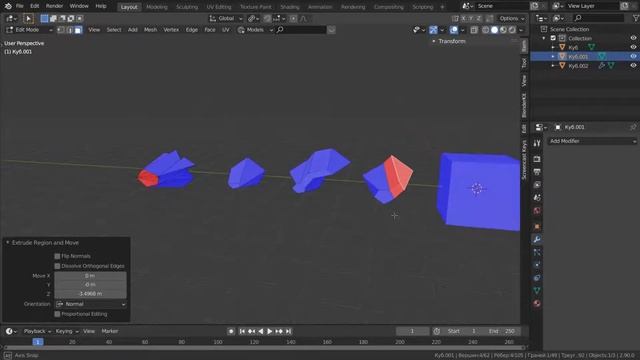Toggle the Flip Normals checkbox
The width and height of the screenshot is (640, 360).
[57, 256]
